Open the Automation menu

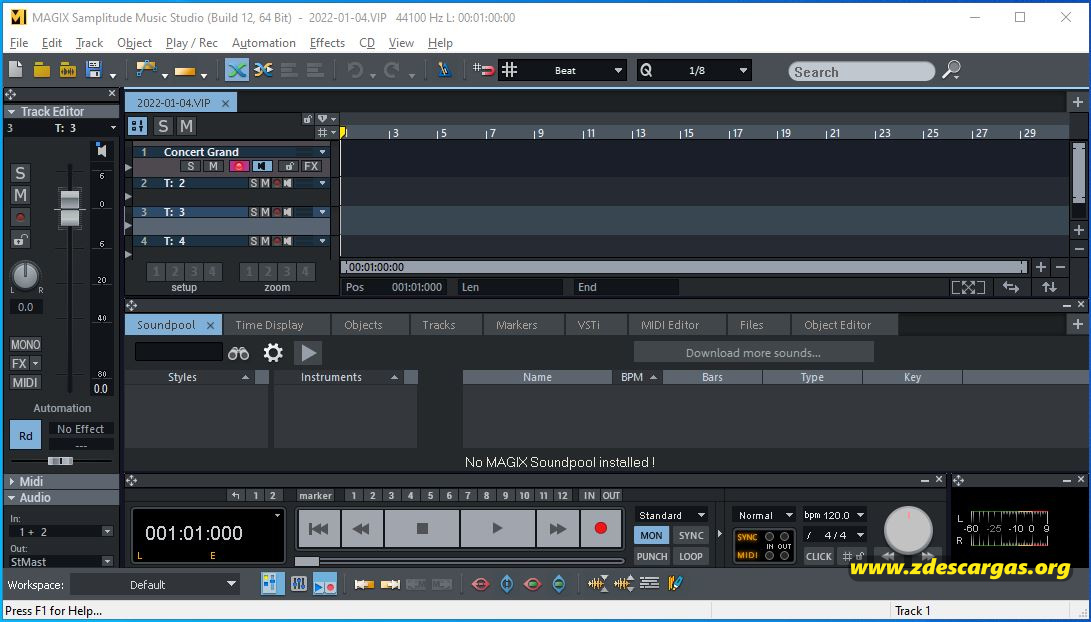click(x=264, y=43)
